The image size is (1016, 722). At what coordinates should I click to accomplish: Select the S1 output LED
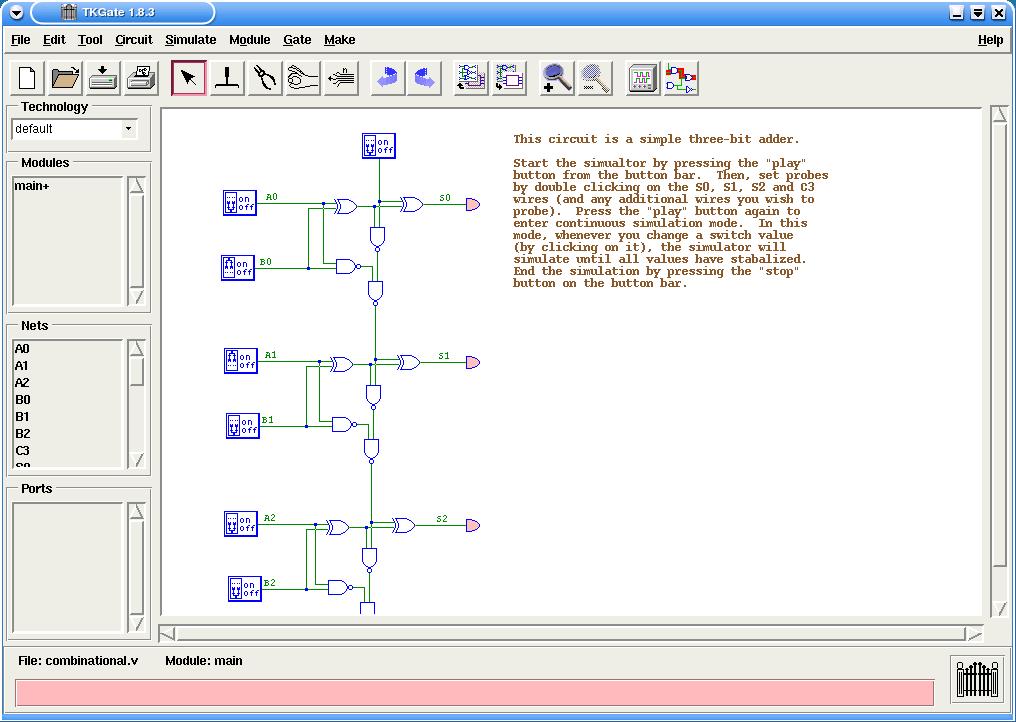[x=473, y=362]
